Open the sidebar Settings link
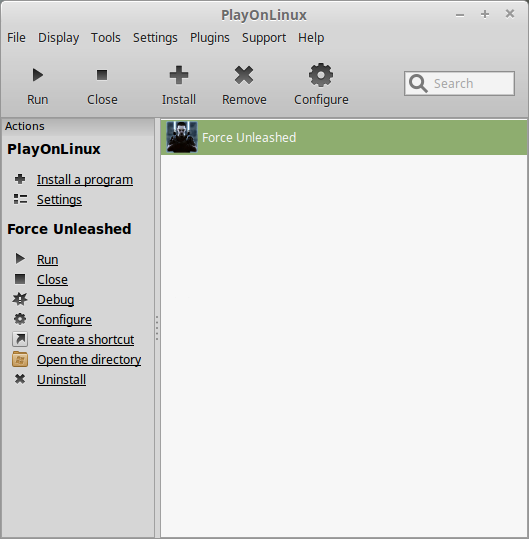 coord(59,200)
